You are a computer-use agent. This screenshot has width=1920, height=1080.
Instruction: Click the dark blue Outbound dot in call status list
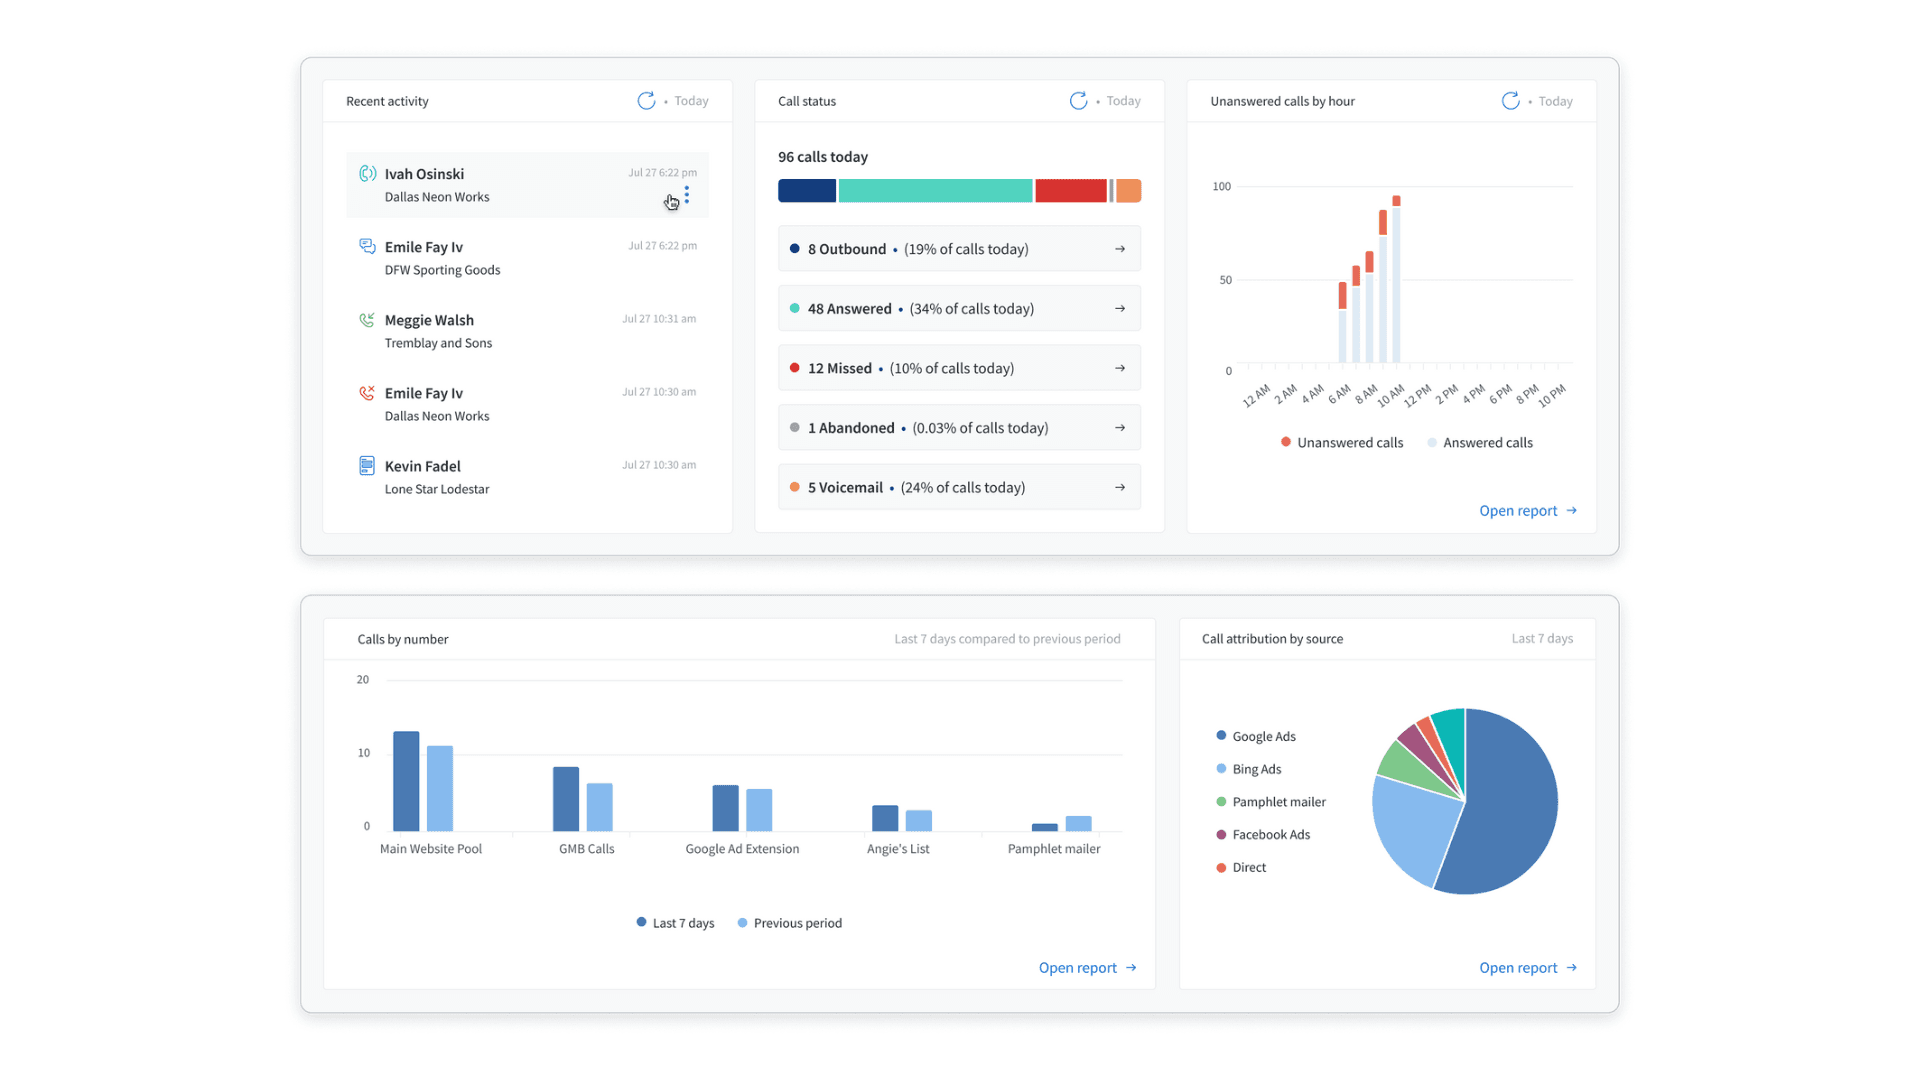pos(795,249)
